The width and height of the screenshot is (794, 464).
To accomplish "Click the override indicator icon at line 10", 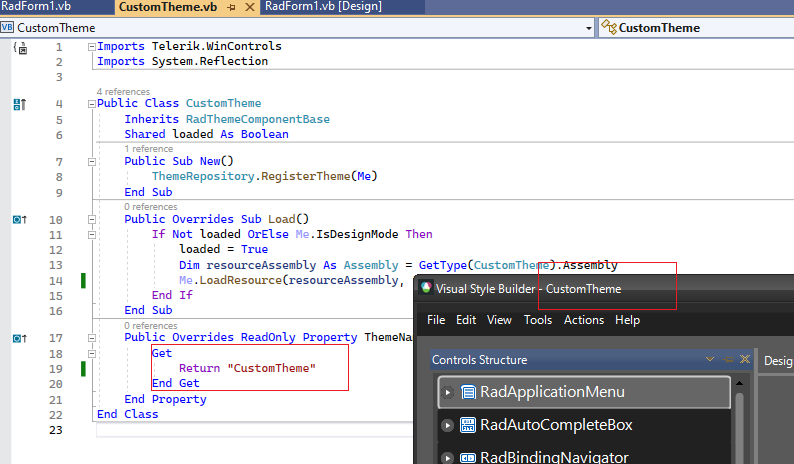I will coord(19,219).
